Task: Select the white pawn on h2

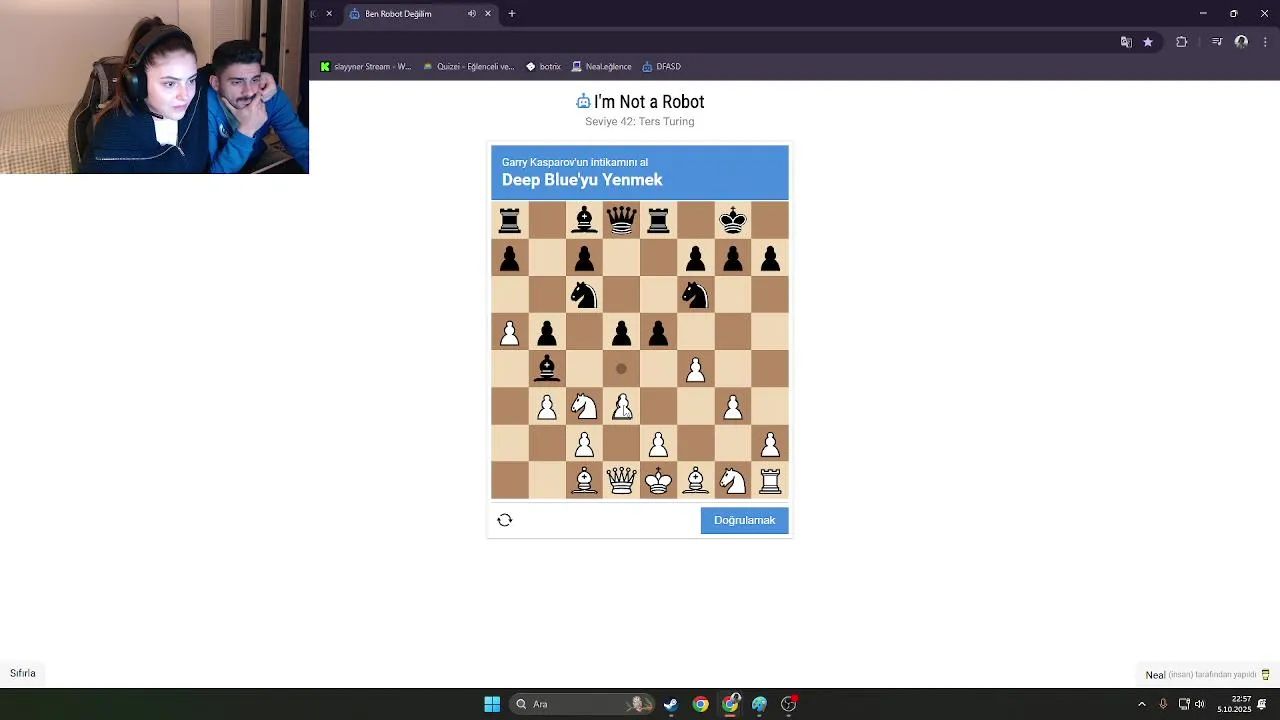Action: pyautogui.click(x=770, y=443)
